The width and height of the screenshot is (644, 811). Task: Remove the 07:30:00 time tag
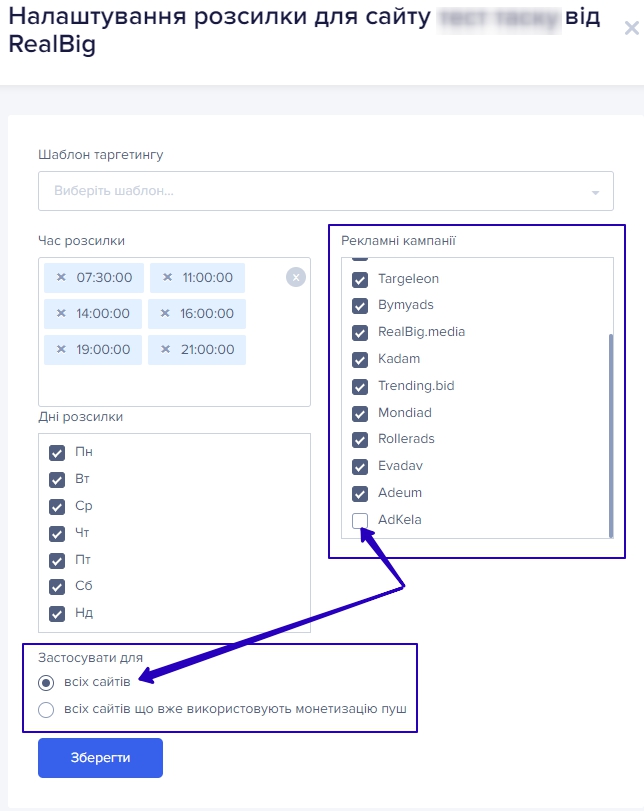[61, 277]
